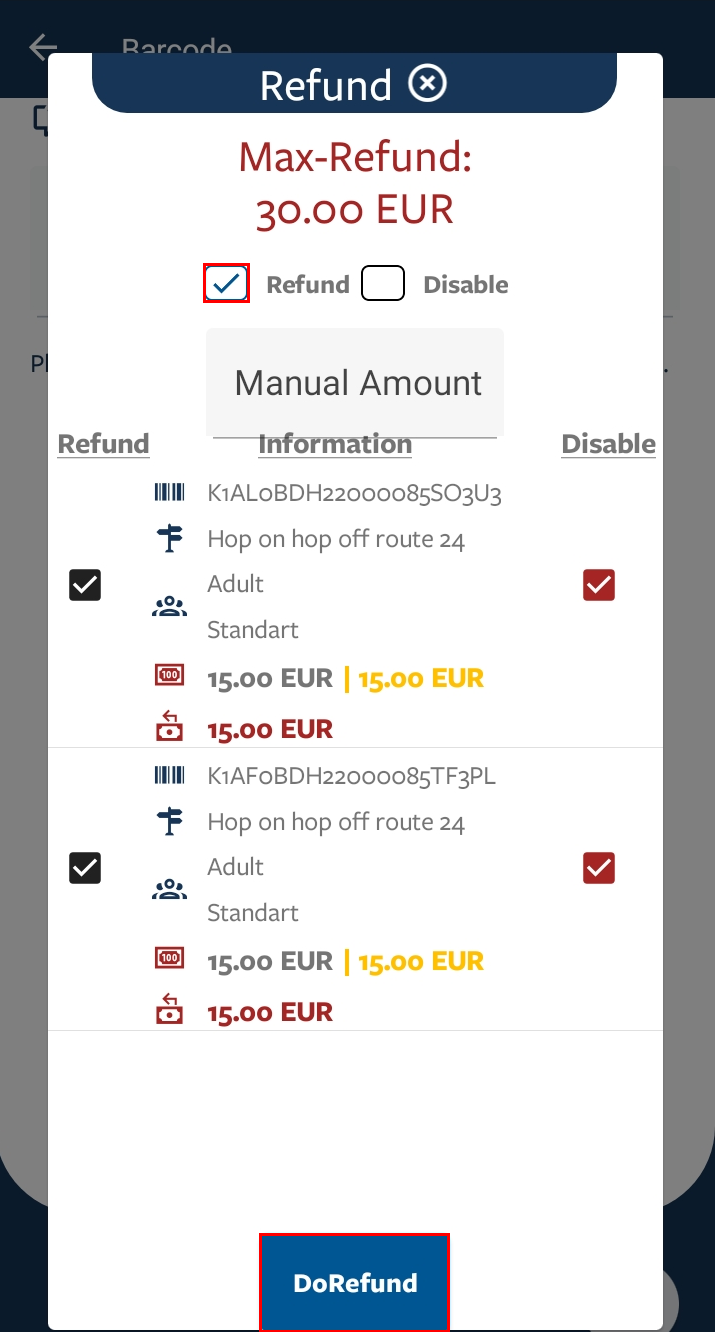Click the refund cash icon on the first ticket

(x=169, y=727)
